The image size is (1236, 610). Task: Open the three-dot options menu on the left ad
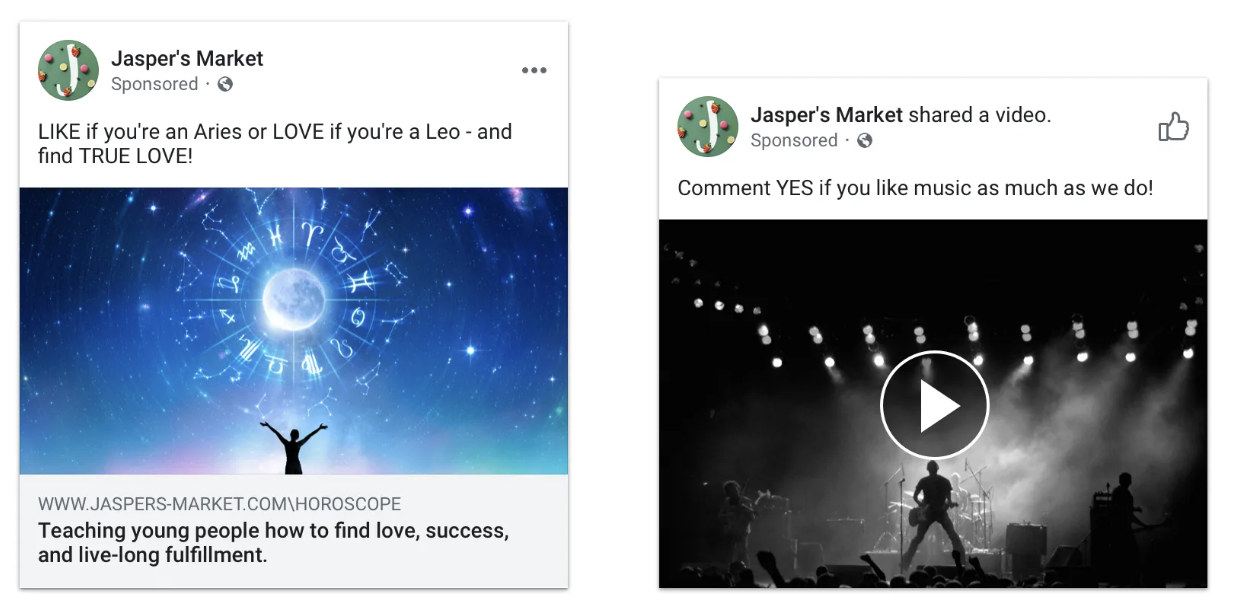tap(535, 70)
